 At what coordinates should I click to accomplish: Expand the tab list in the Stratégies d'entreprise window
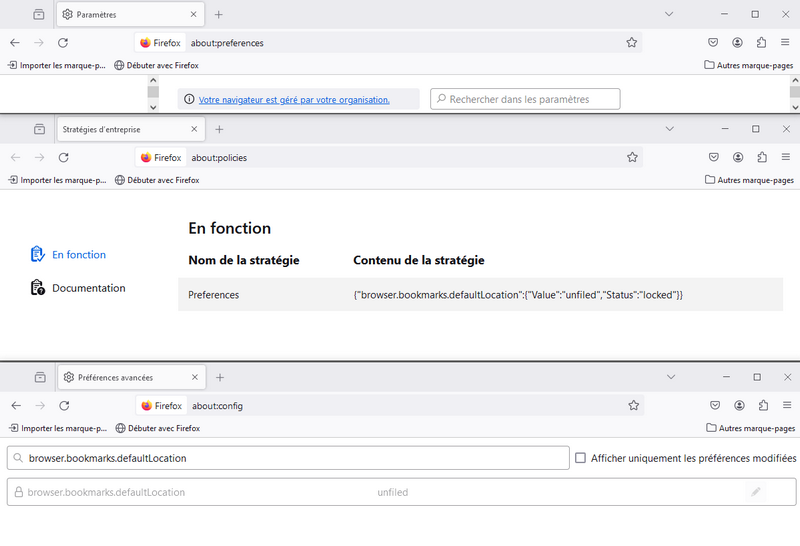coord(670,129)
